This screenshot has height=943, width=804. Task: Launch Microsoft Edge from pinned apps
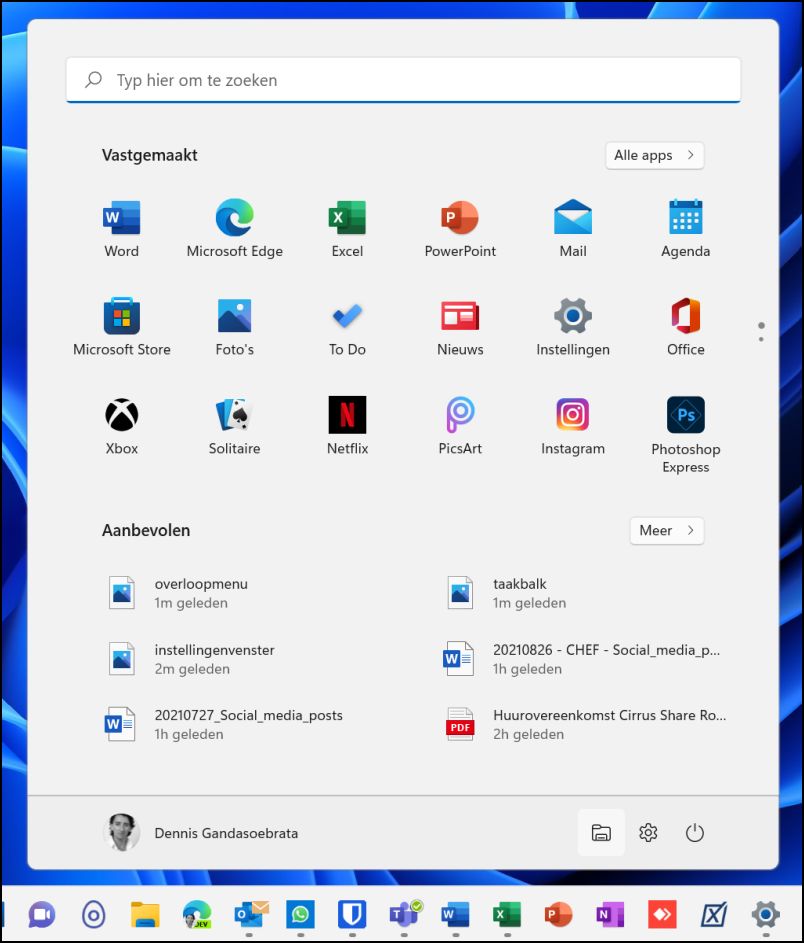(235, 229)
